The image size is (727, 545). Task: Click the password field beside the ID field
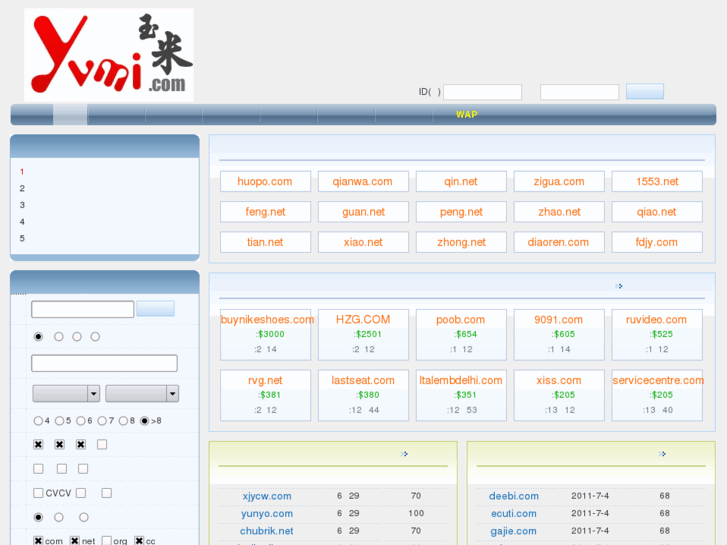click(579, 92)
